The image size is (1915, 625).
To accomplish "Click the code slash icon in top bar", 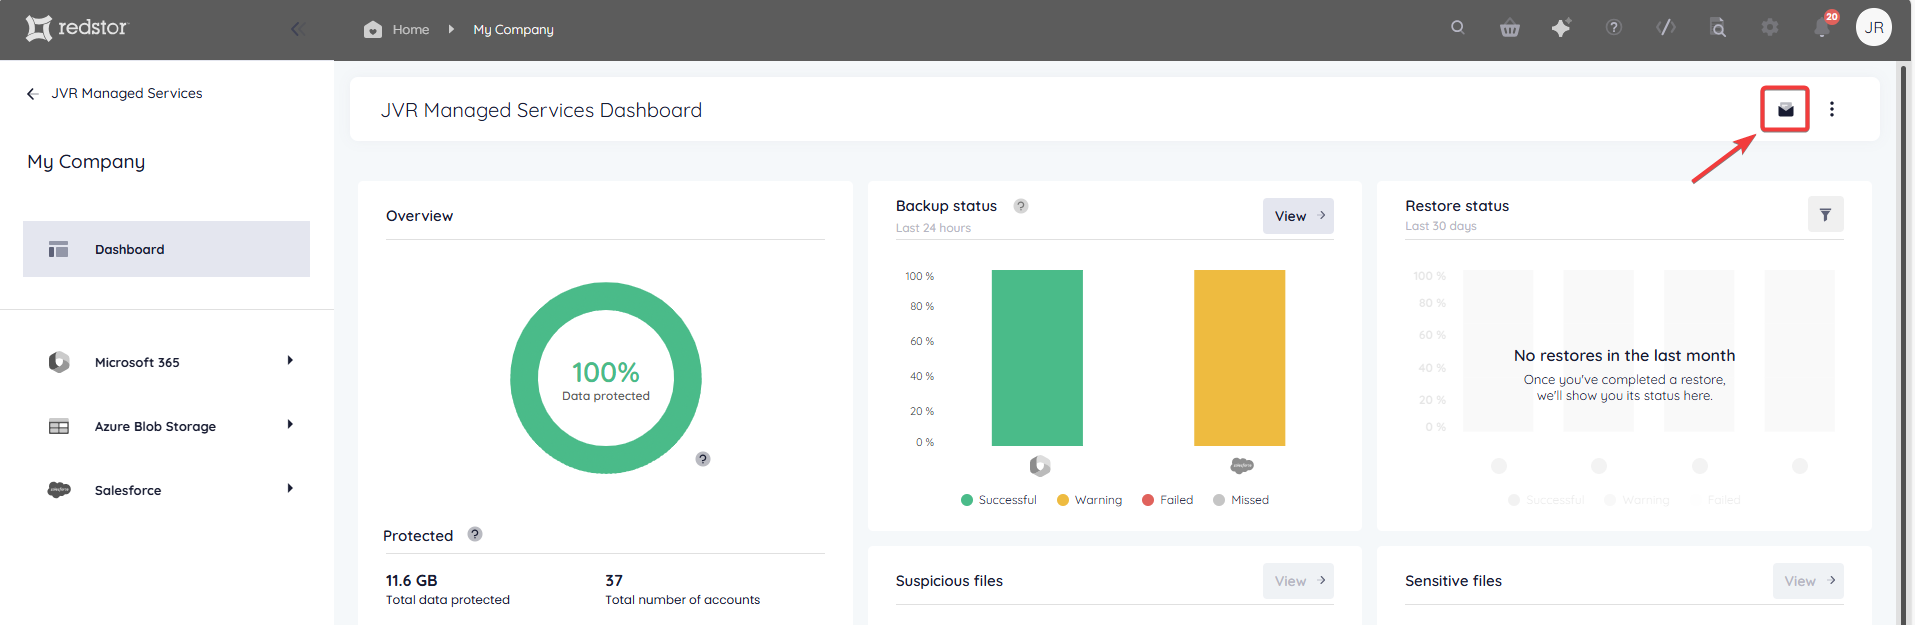I will pyautogui.click(x=1666, y=28).
